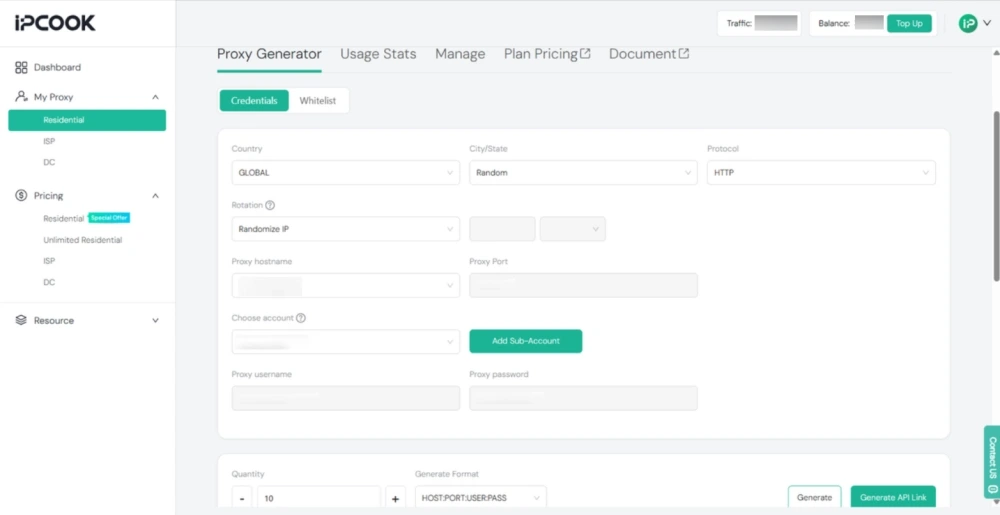Expand the account menu chevron
The image size is (1000, 515).
click(x=987, y=24)
